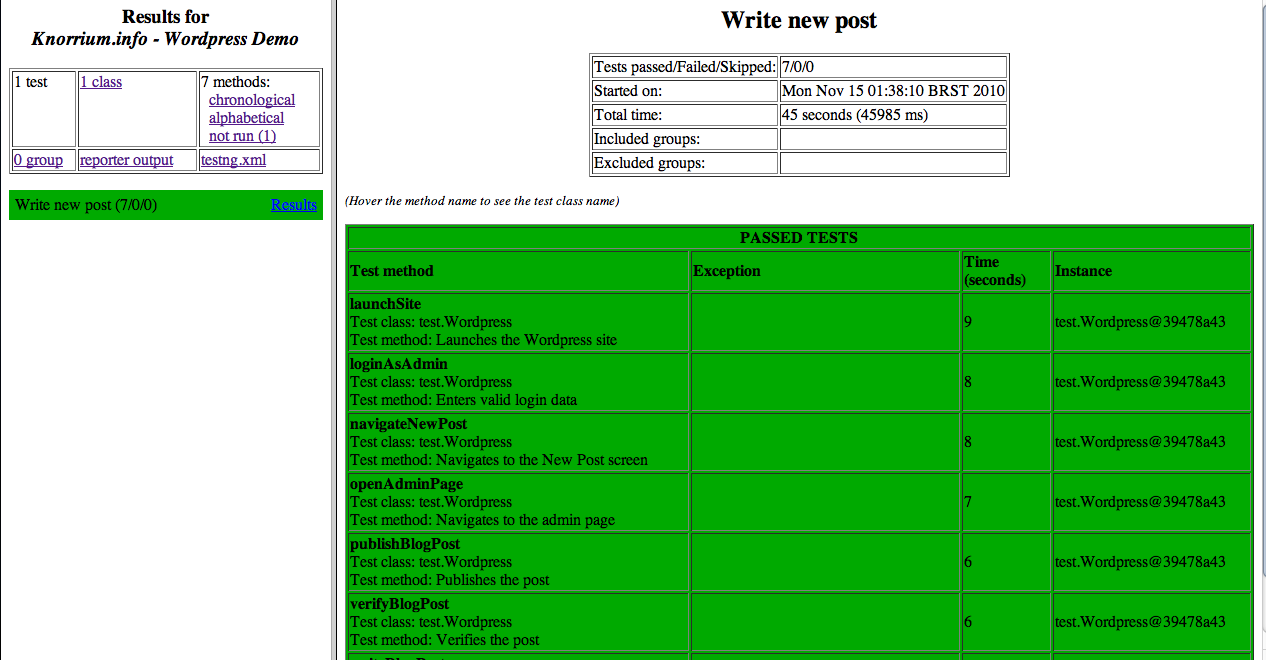Image resolution: width=1266 pixels, height=660 pixels.
Task: Open the '1 class' link
Action: 101,82
